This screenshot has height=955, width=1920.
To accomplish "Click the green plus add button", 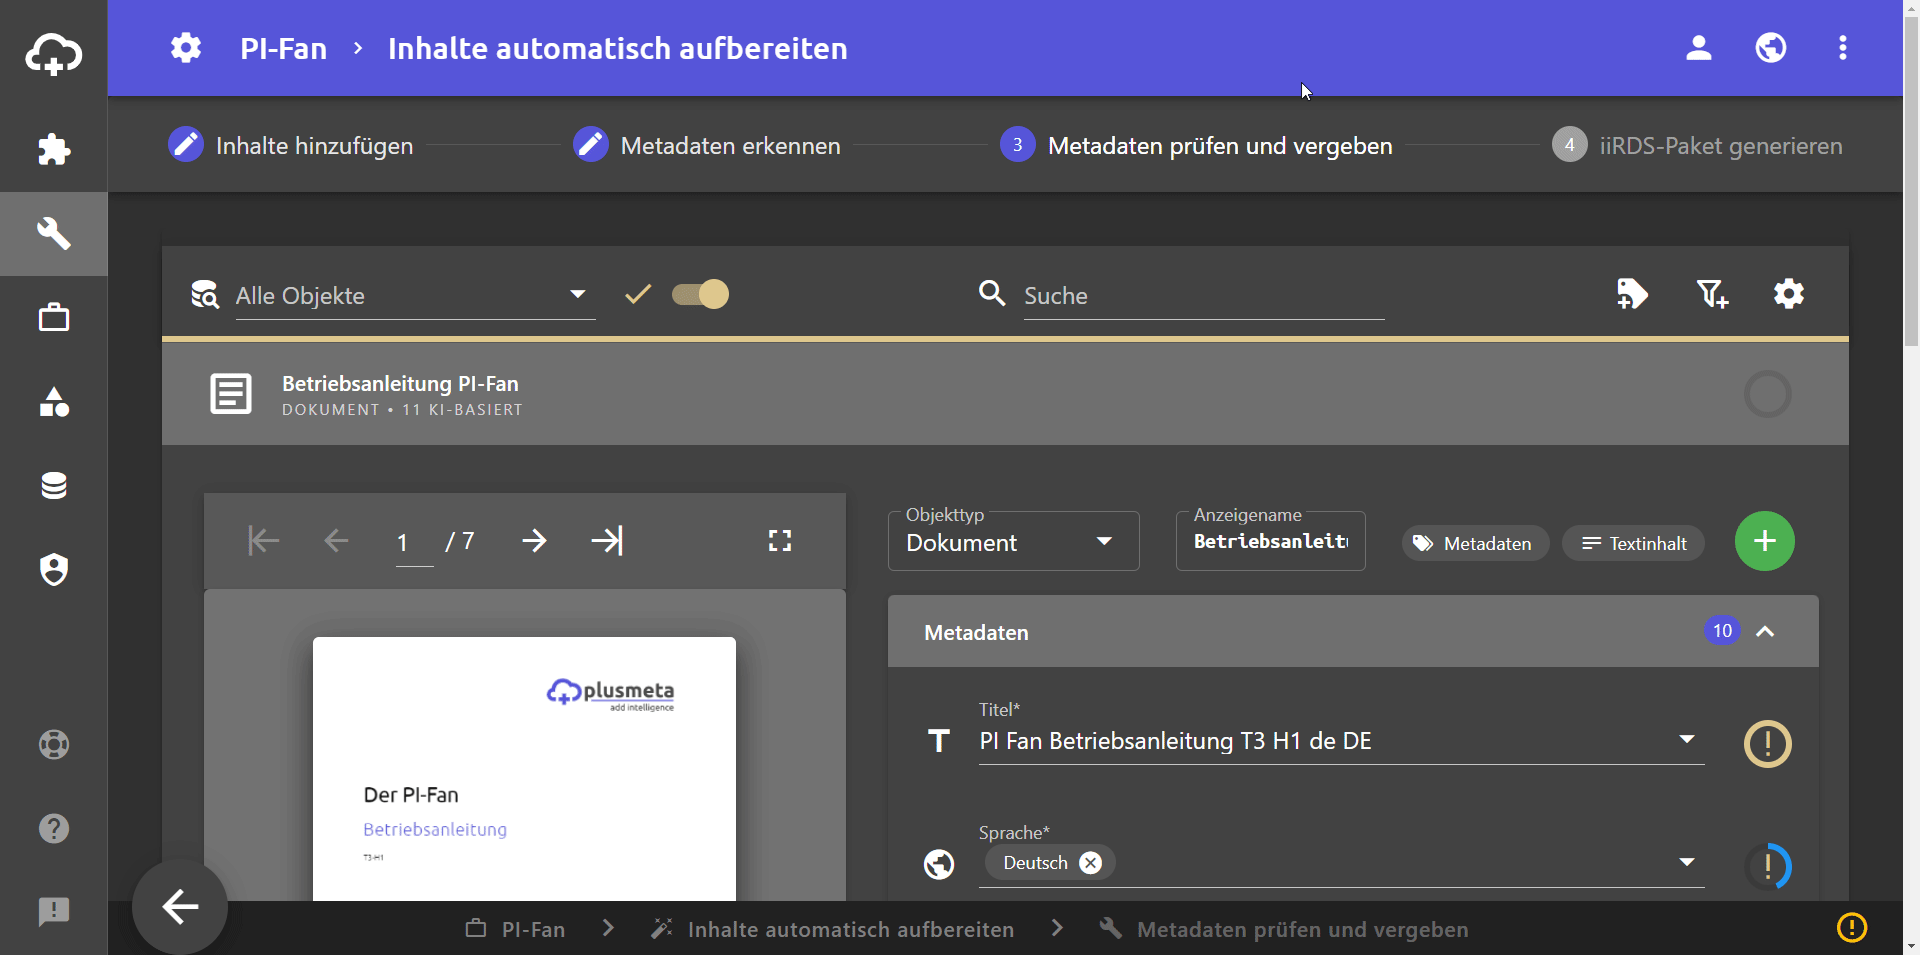I will [1765, 541].
